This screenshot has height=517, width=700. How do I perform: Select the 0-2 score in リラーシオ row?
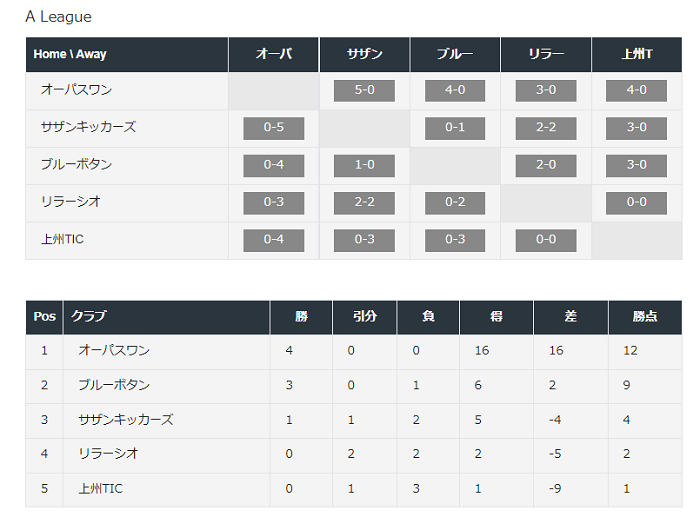click(x=455, y=203)
